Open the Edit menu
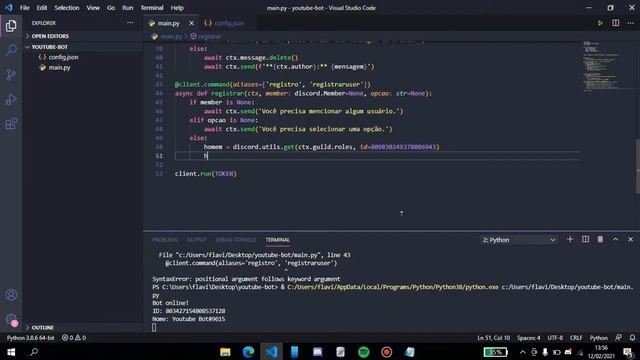This screenshot has height=360, width=640. tap(42, 8)
